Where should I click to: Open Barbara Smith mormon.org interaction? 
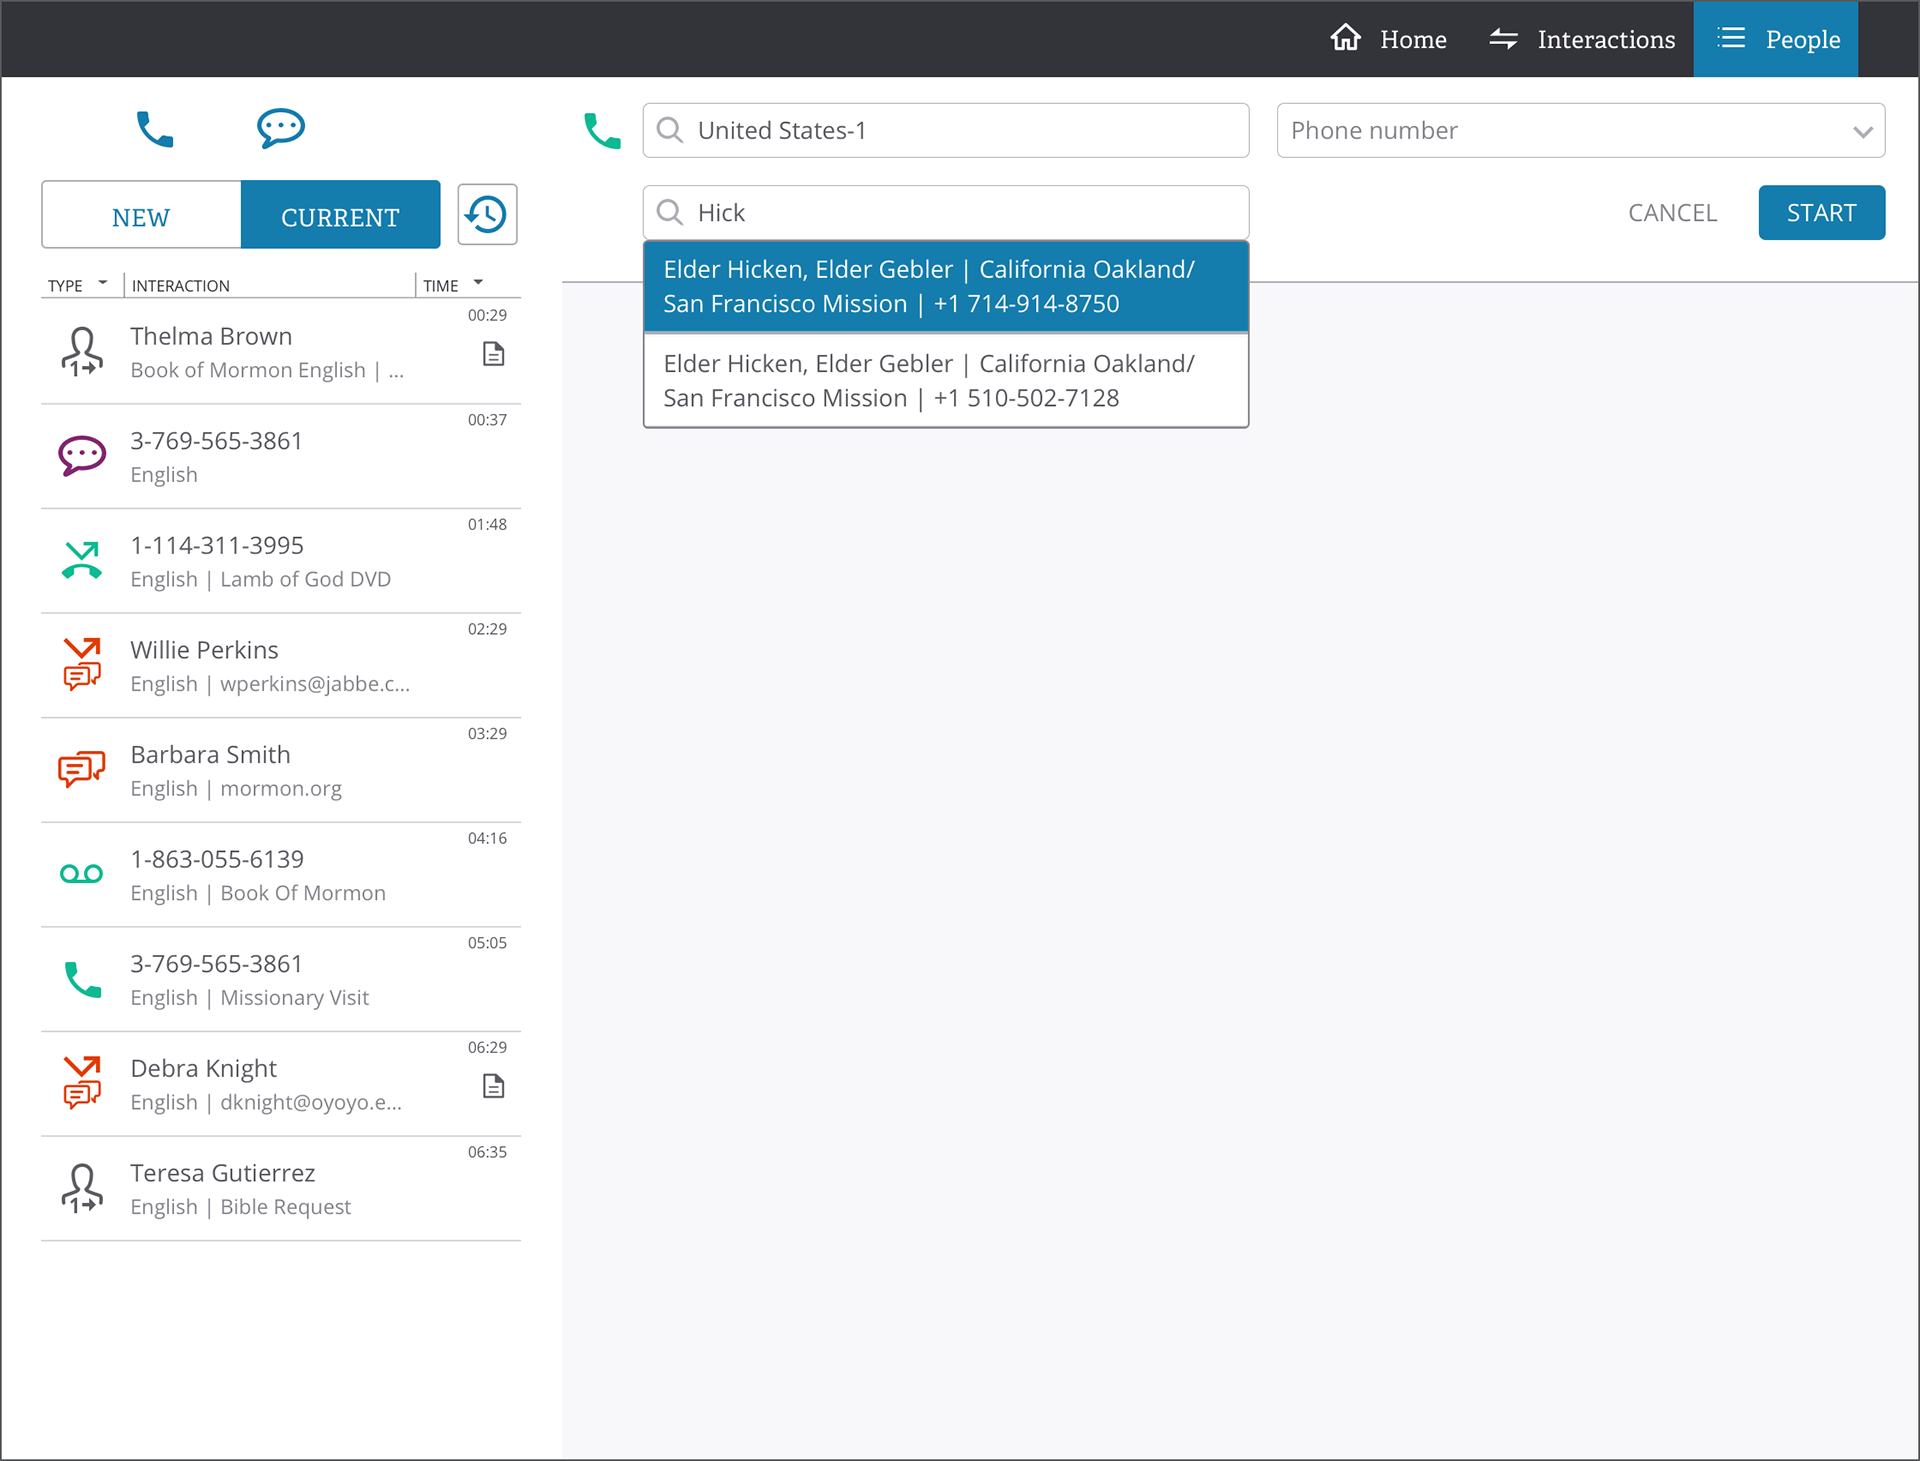coord(281,771)
